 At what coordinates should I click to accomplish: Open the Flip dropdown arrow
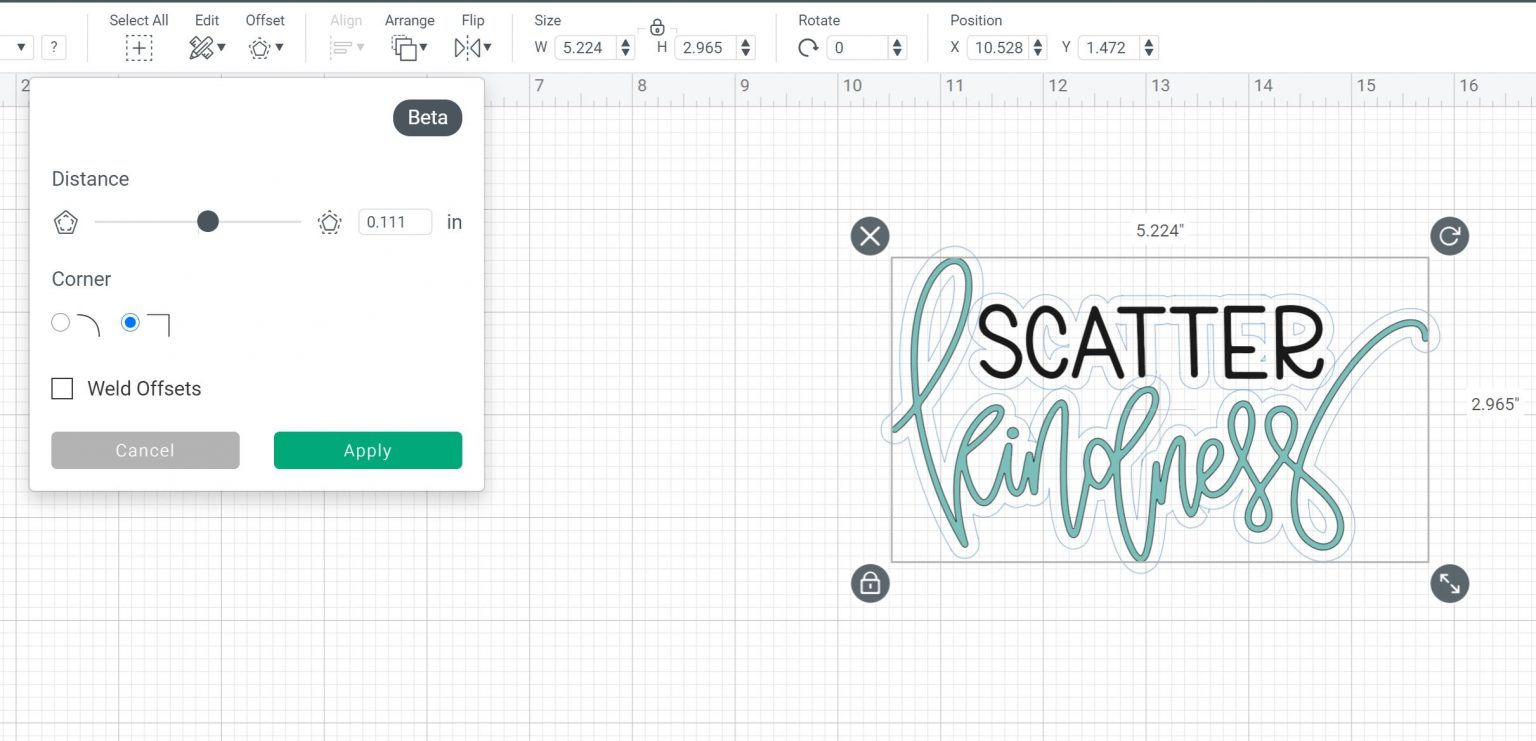[486, 47]
